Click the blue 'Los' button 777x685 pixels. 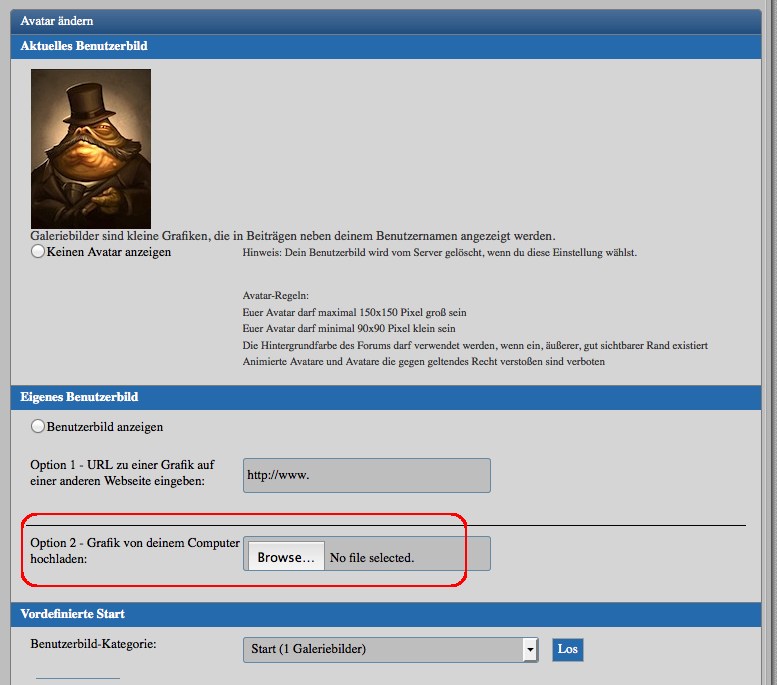[567, 649]
